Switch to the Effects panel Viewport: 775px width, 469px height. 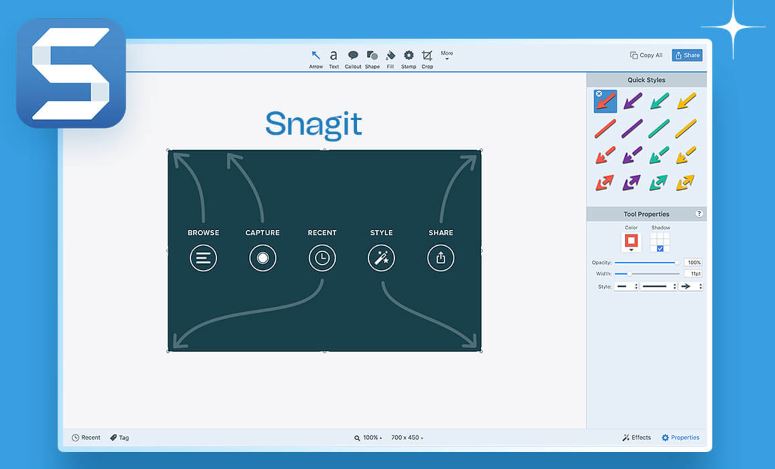click(637, 437)
